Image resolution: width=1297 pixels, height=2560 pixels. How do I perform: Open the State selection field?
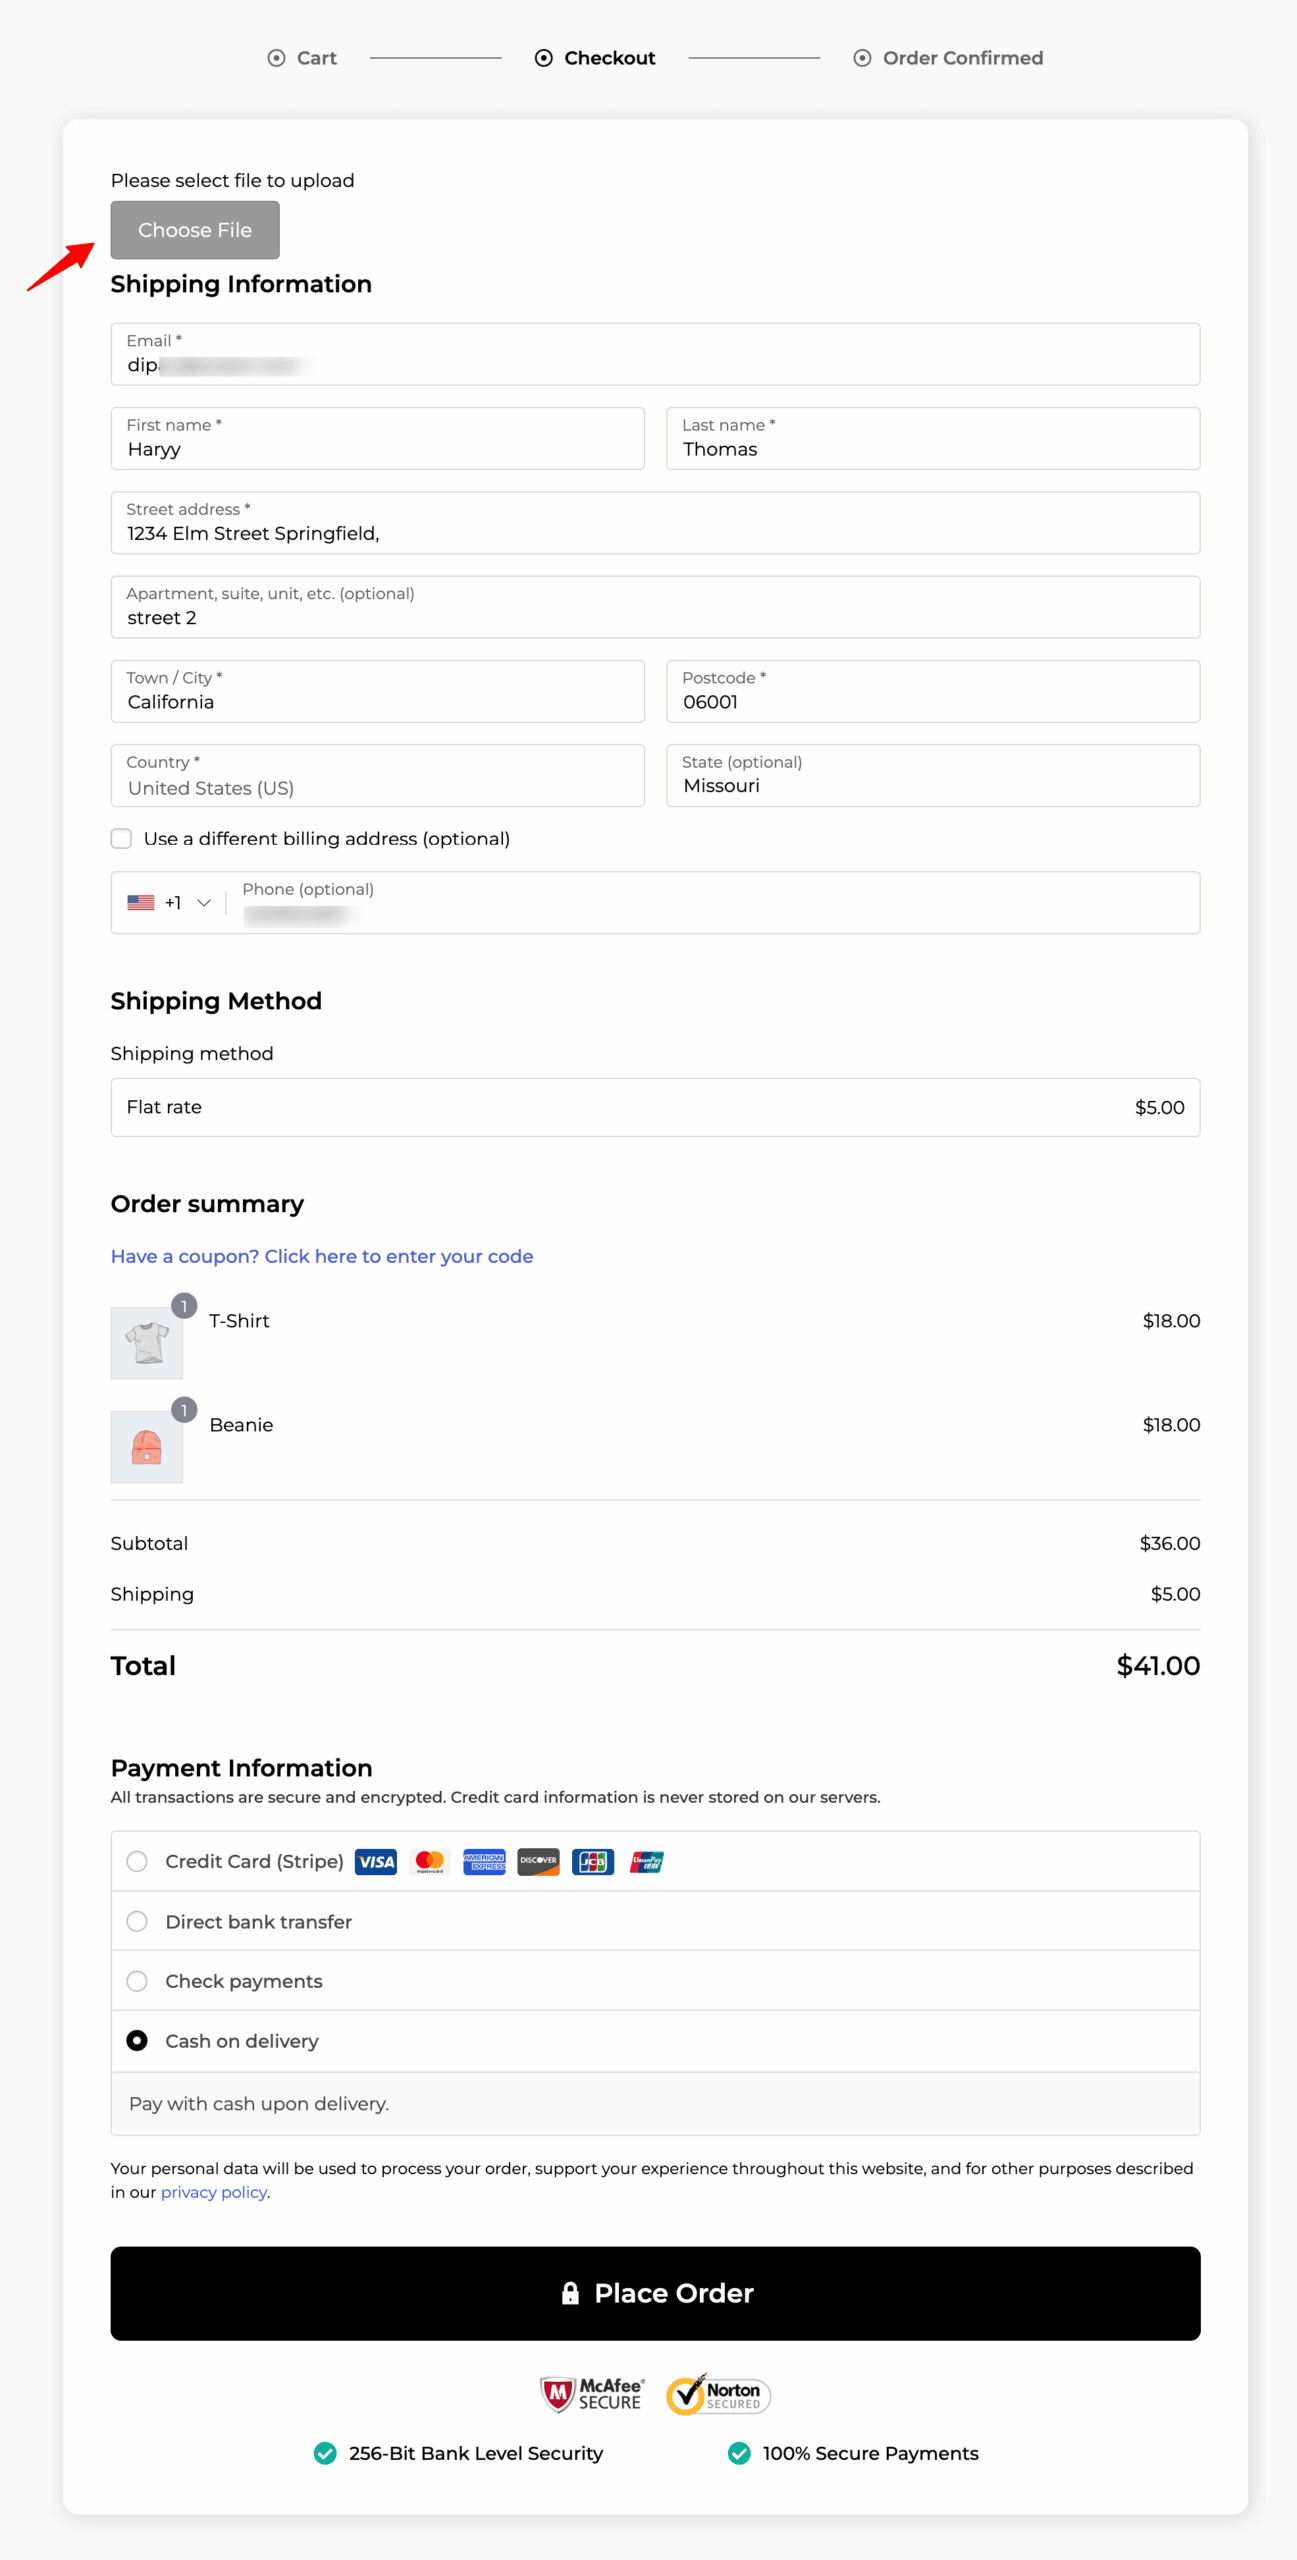[x=932, y=776]
